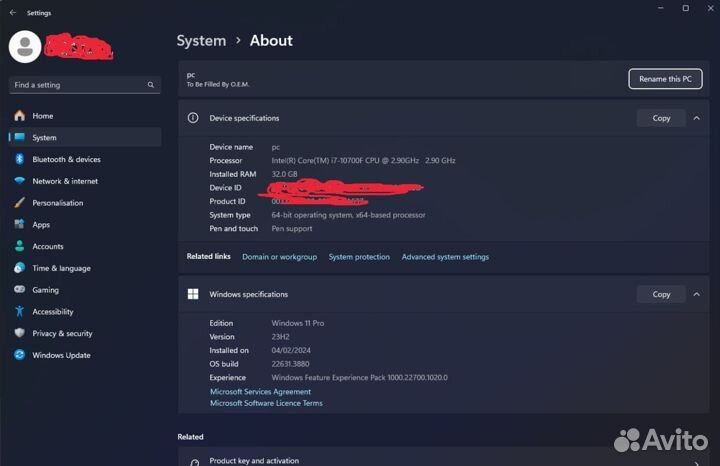
Task: Click the Privacy shield icon
Action: click(19, 333)
